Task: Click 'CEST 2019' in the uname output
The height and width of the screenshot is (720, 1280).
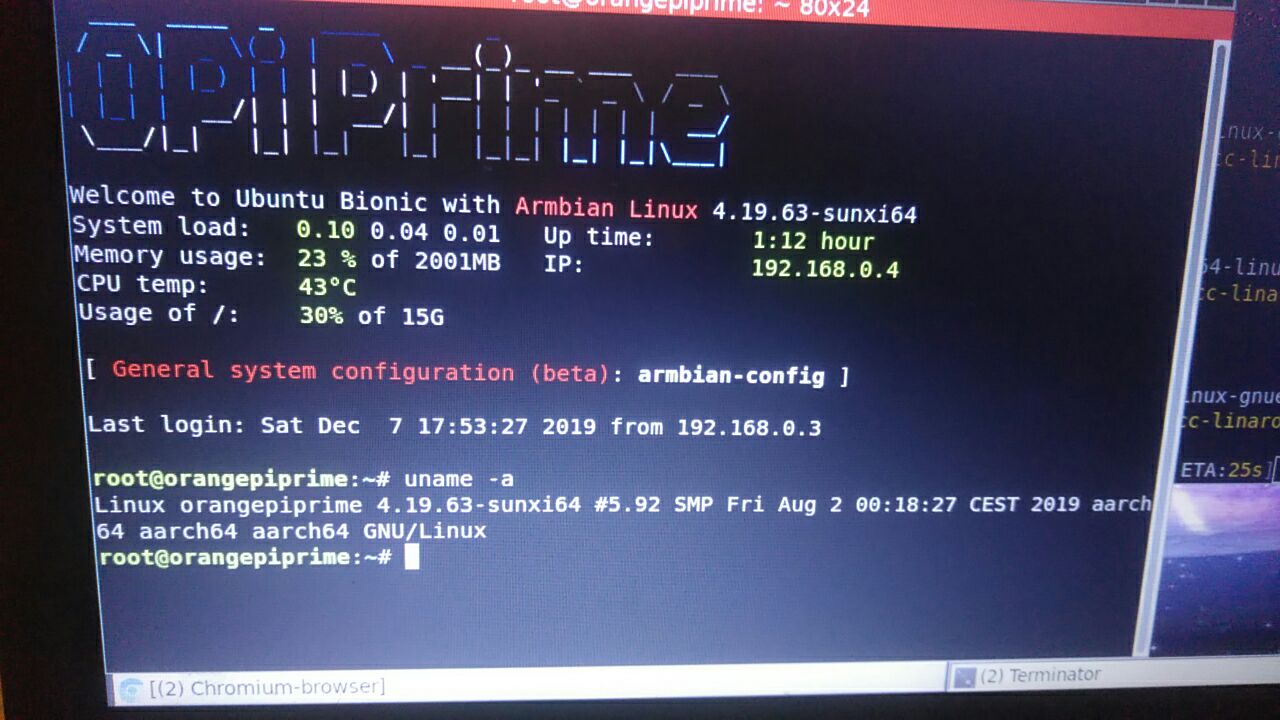Action: pyautogui.click(x=1025, y=504)
